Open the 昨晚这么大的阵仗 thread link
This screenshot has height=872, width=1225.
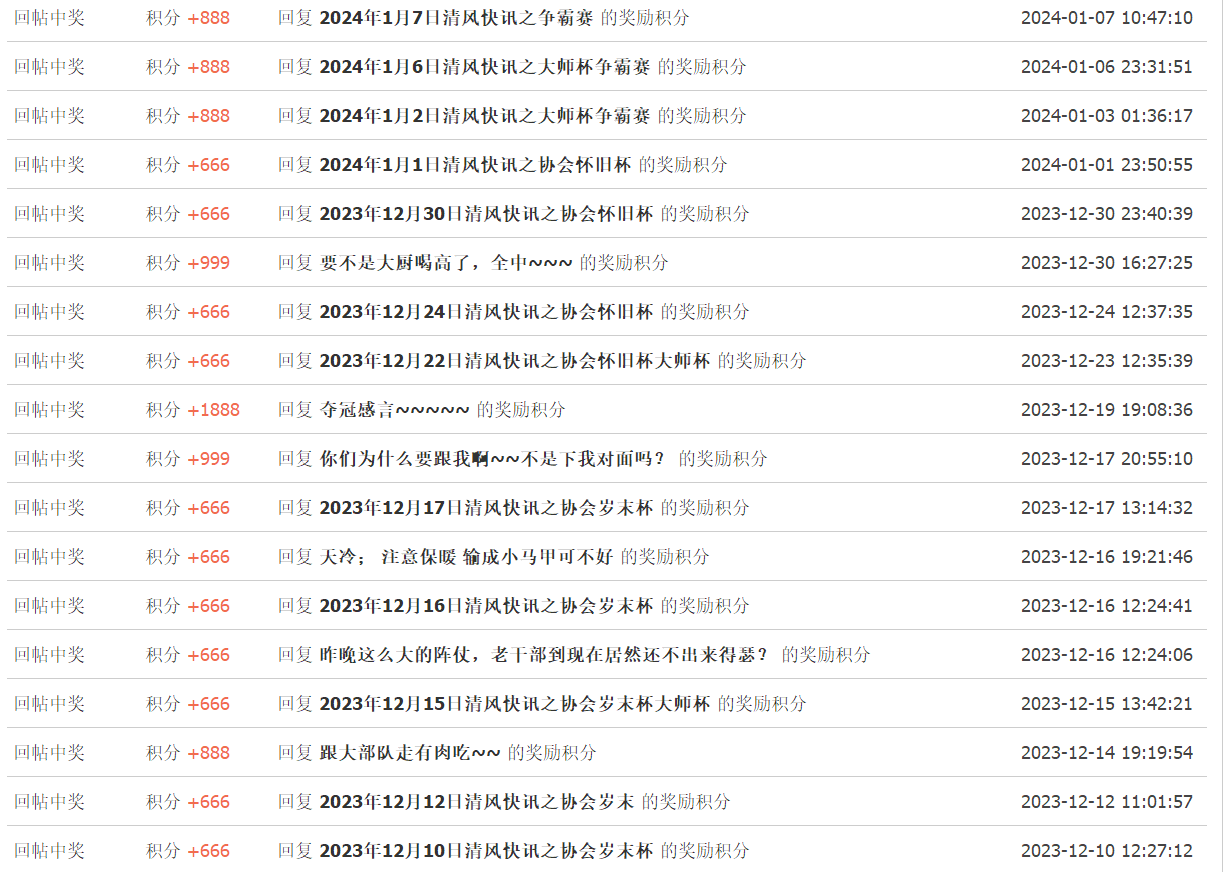click(546, 655)
